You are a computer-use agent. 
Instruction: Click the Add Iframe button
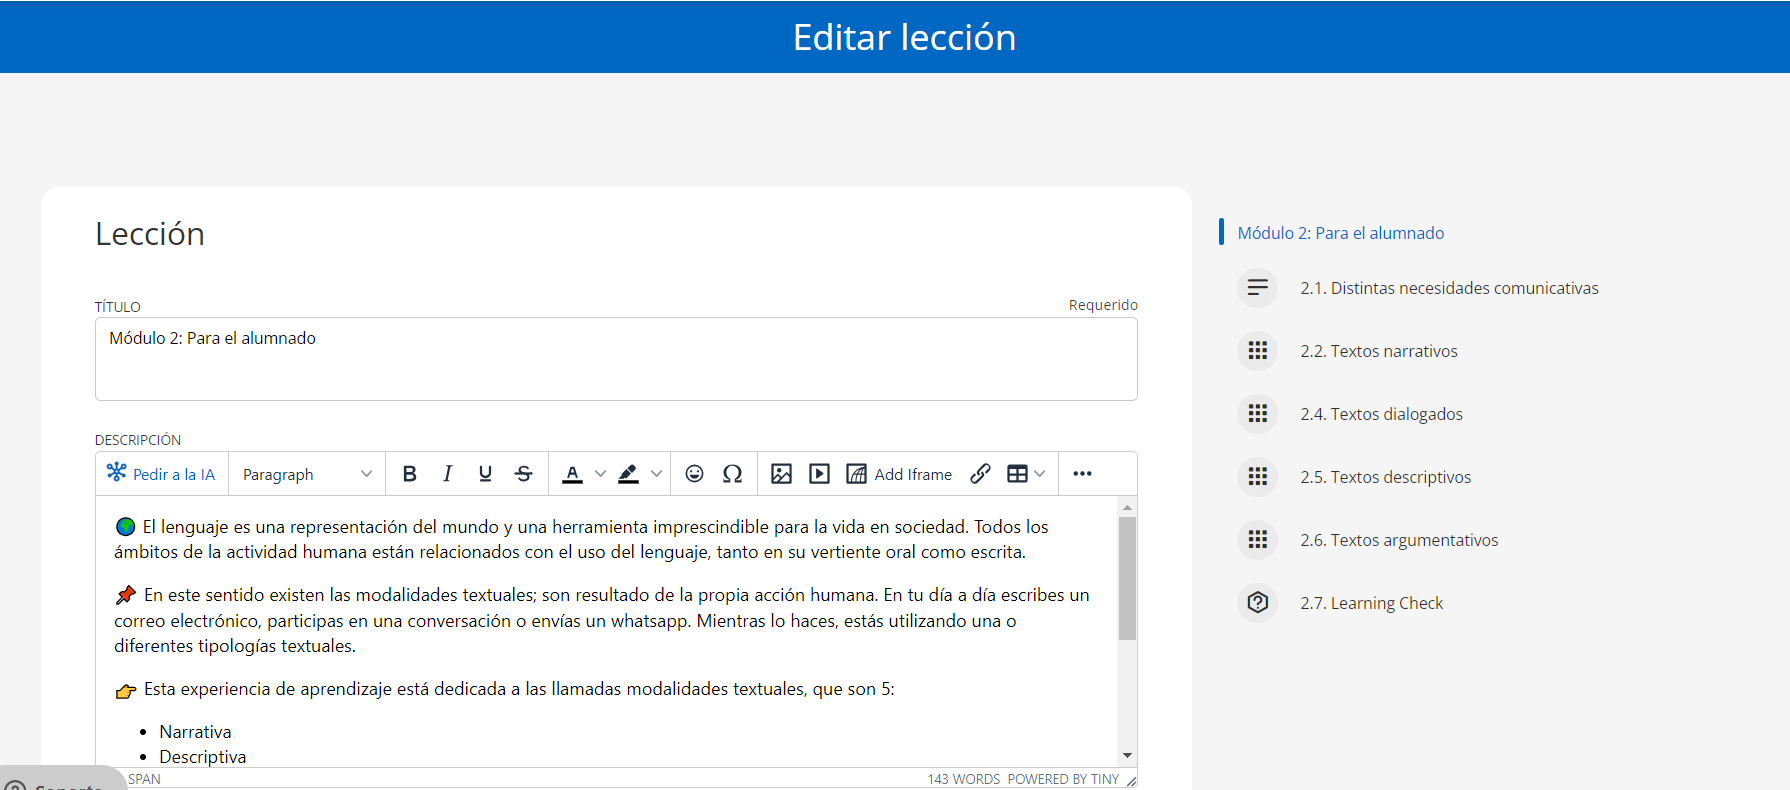coord(899,474)
